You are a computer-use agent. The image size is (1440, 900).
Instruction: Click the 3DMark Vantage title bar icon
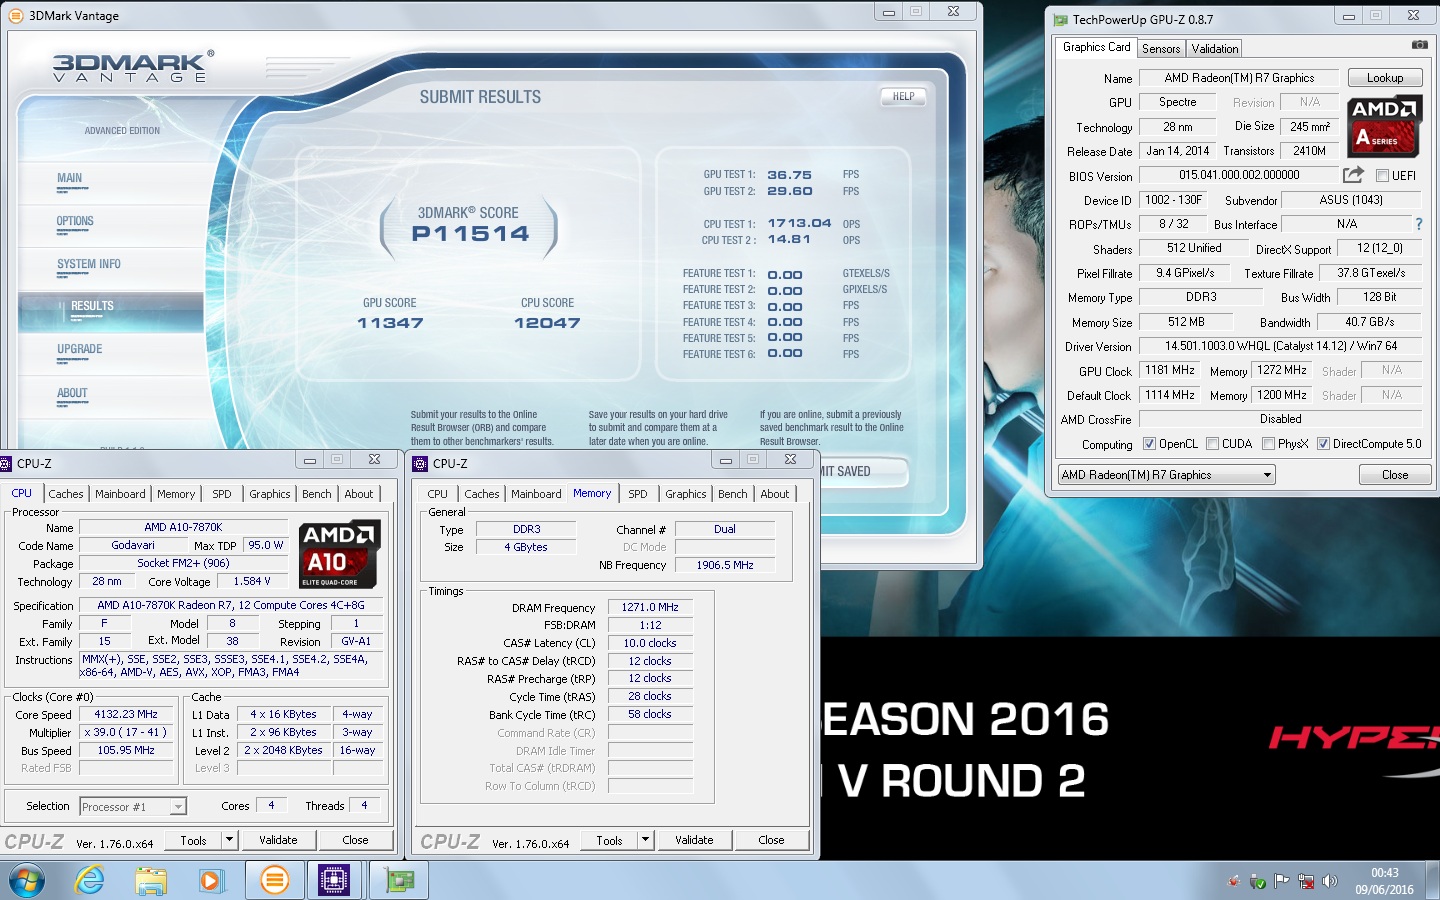(x=15, y=15)
